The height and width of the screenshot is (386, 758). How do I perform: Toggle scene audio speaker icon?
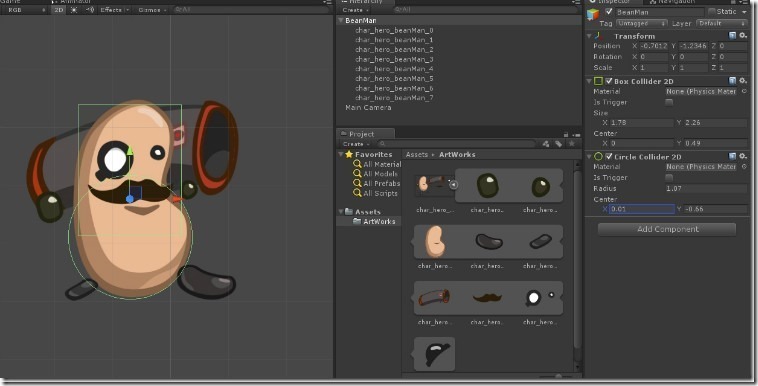click(90, 10)
